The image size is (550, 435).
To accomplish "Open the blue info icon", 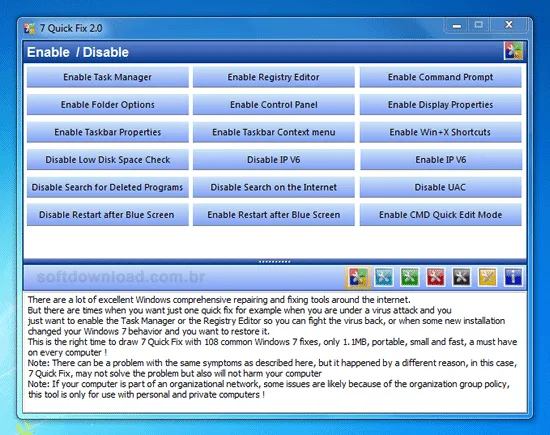I will point(513,277).
